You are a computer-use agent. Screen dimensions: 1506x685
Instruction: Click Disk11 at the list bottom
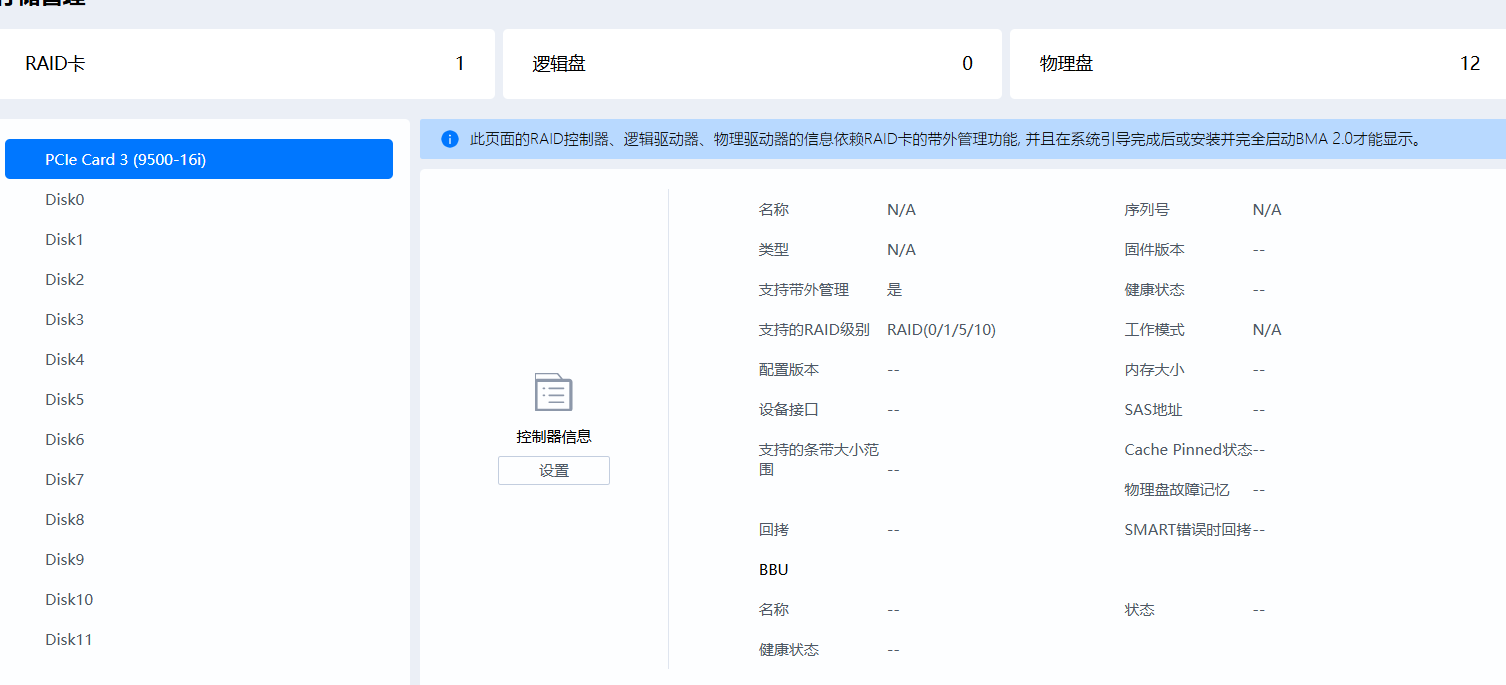(69, 639)
